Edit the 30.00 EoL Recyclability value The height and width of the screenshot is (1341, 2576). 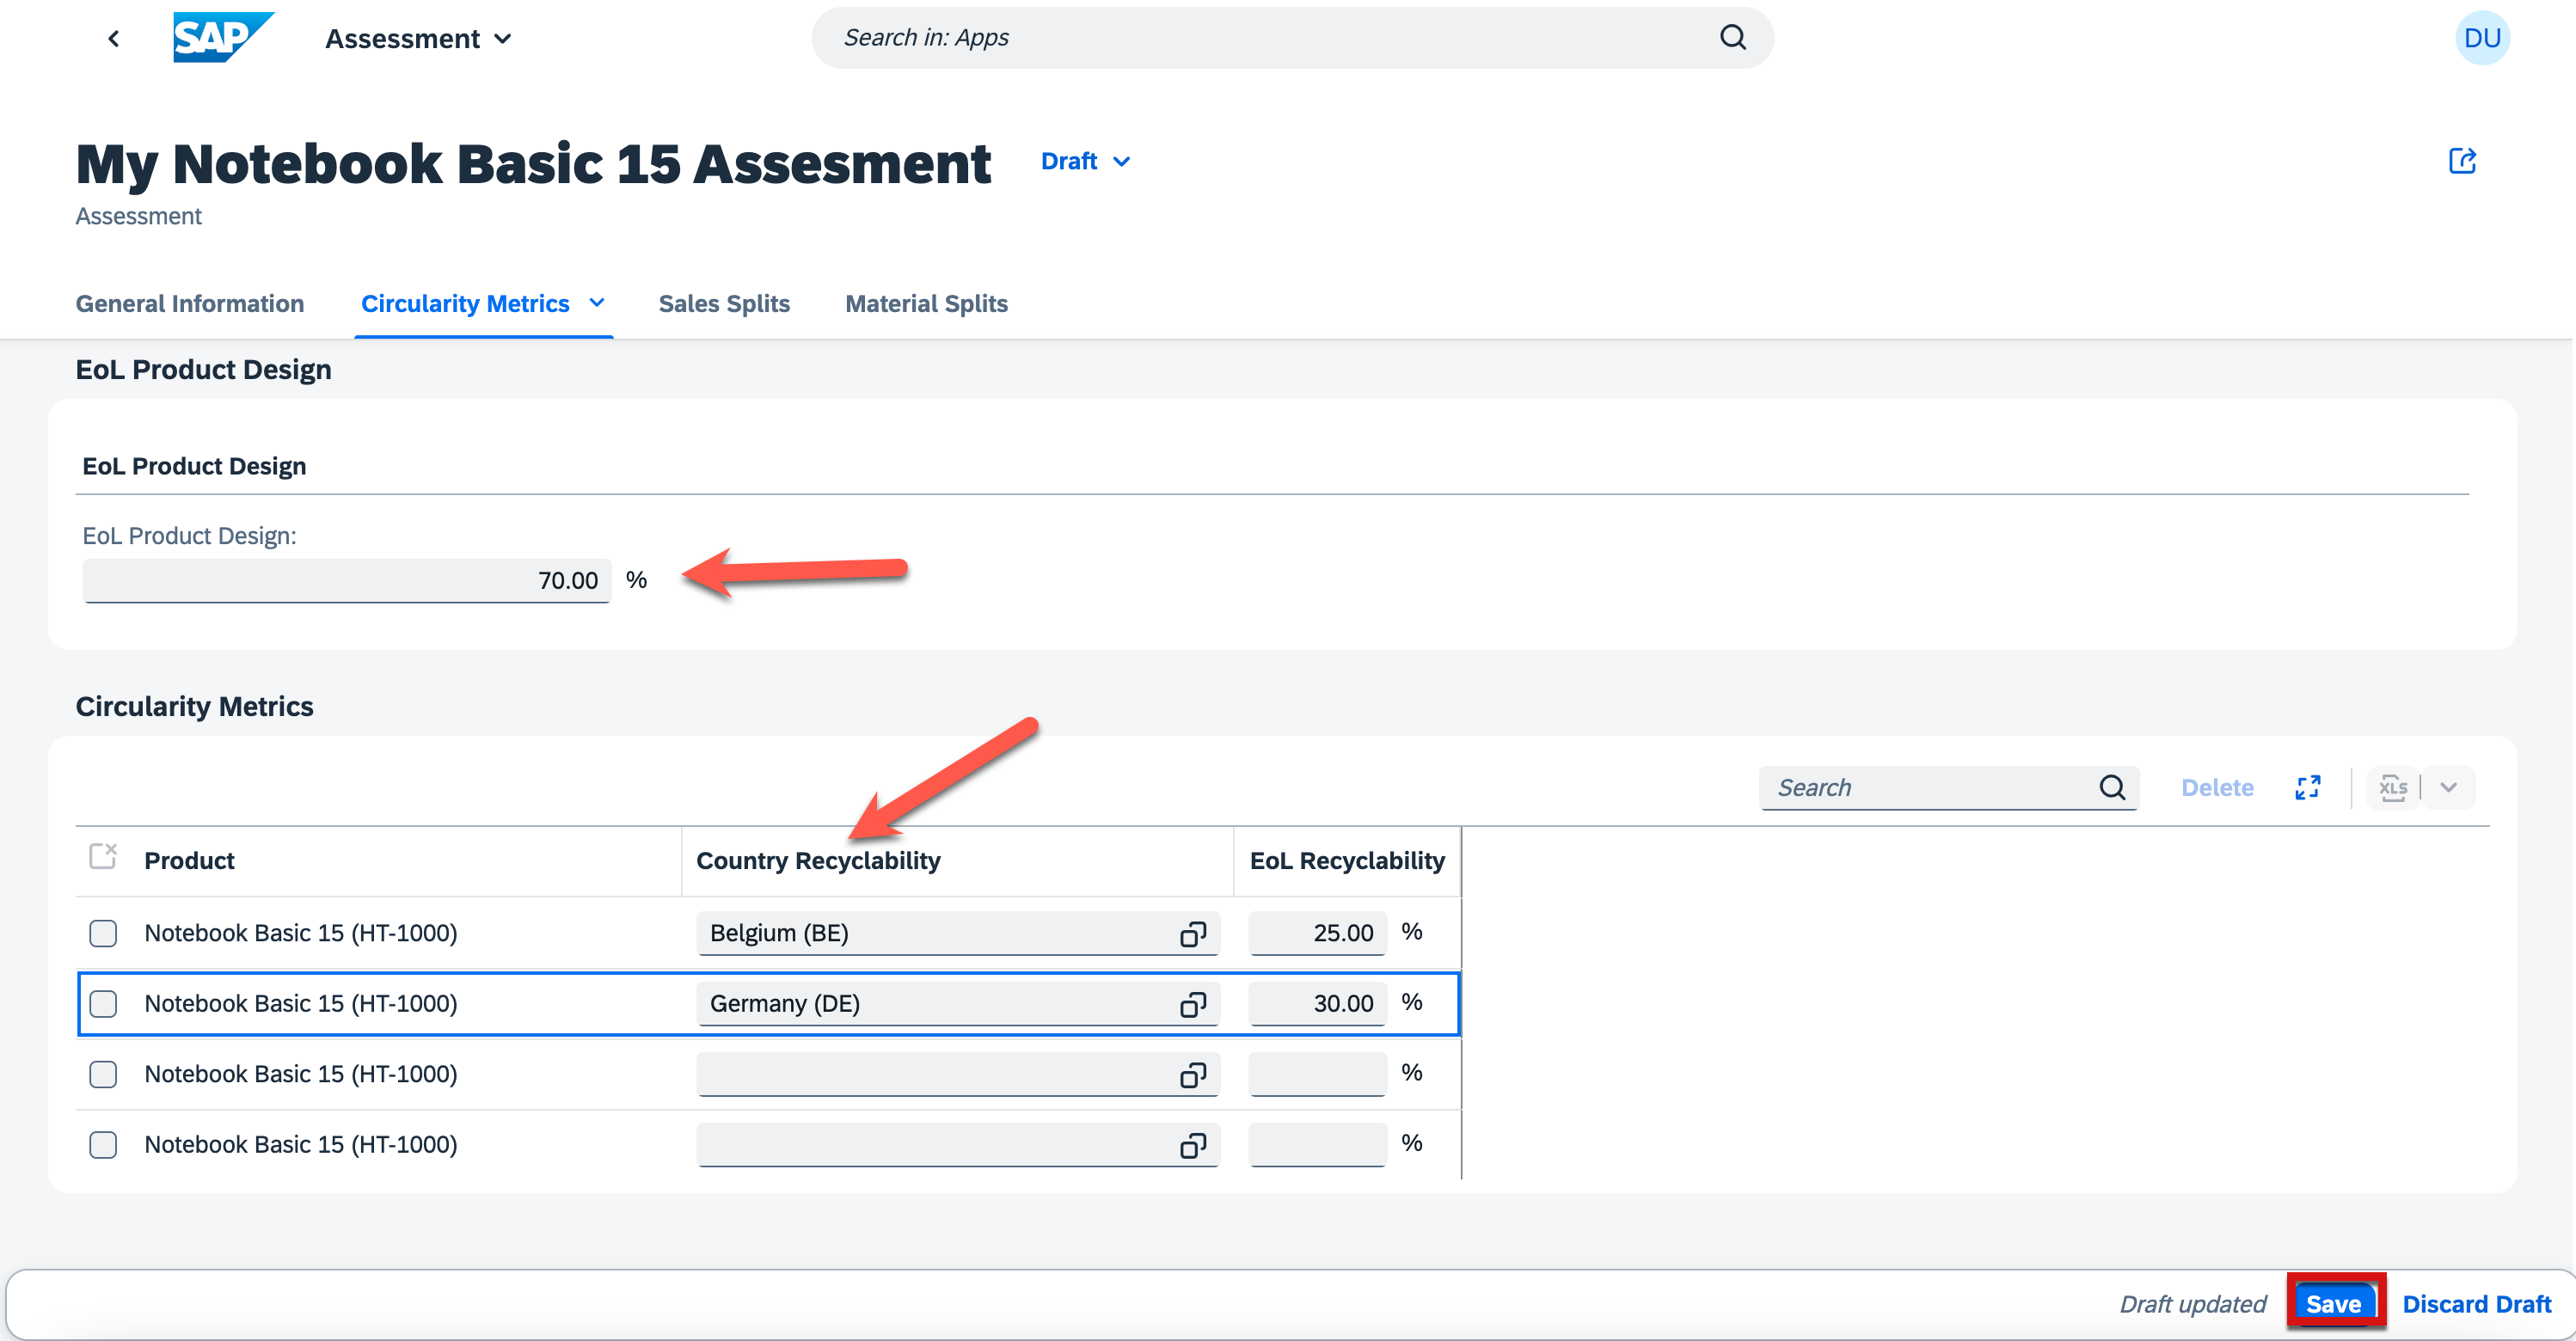tap(1317, 1003)
